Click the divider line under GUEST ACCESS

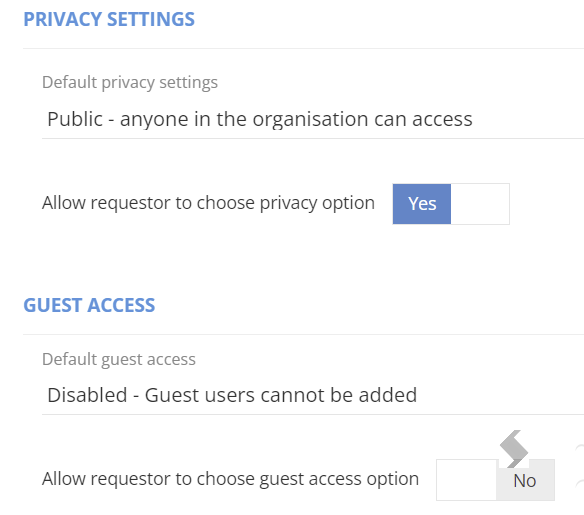click(x=304, y=334)
